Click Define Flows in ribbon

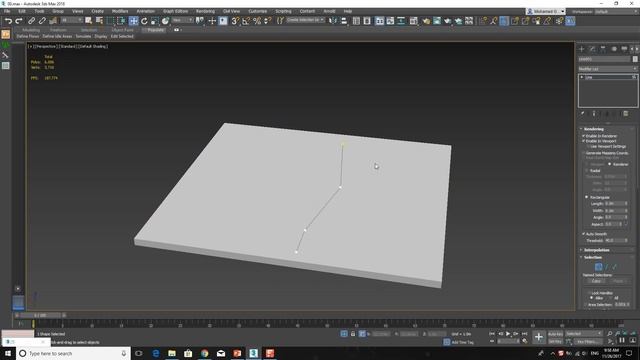(x=28, y=36)
